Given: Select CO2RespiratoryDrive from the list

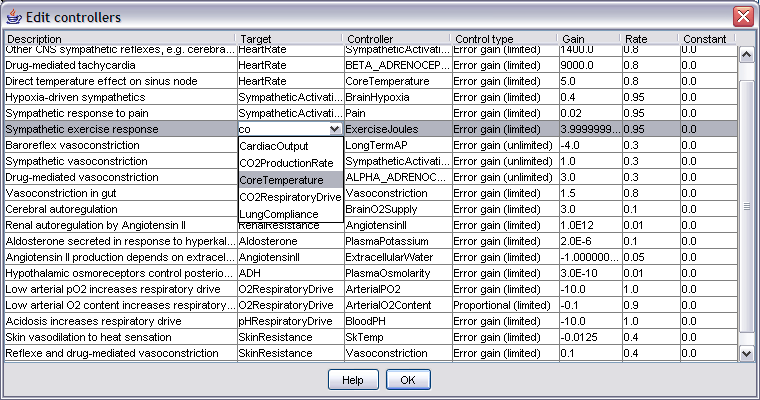Looking at the screenshot, I should click(x=289, y=197).
